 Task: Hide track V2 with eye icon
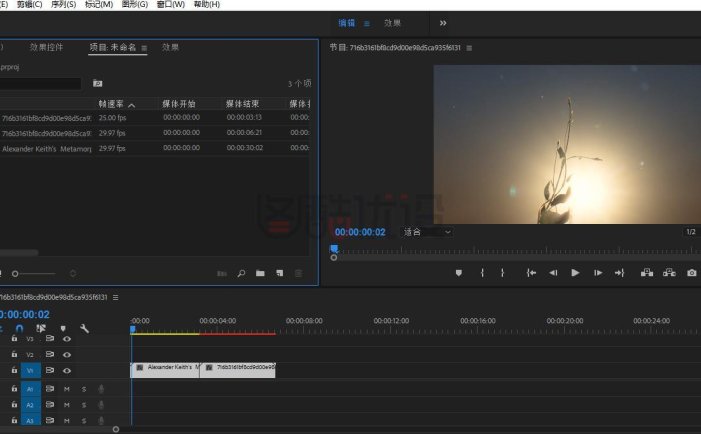67,354
